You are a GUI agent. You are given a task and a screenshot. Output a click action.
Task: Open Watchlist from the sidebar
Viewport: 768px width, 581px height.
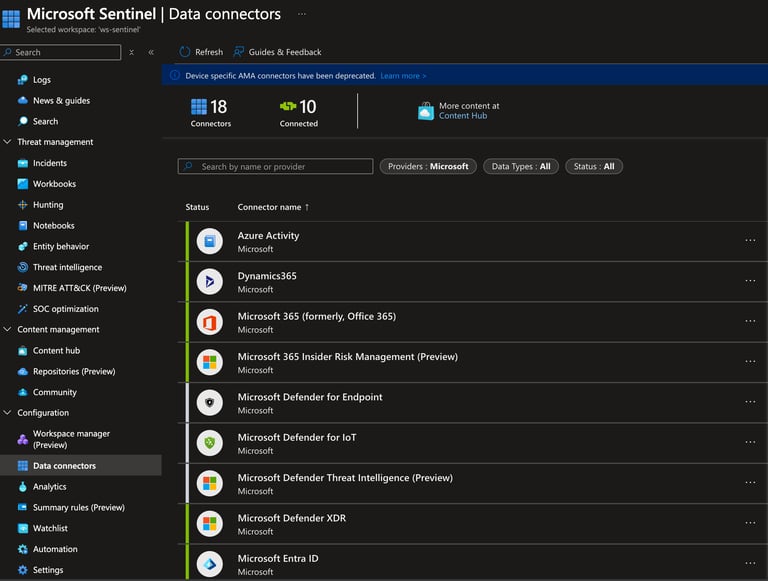point(50,528)
